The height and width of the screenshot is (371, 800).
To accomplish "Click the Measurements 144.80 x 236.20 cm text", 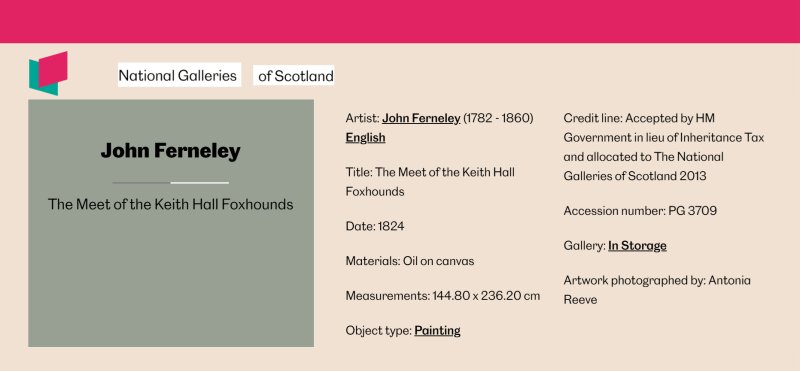I will tap(443, 296).
